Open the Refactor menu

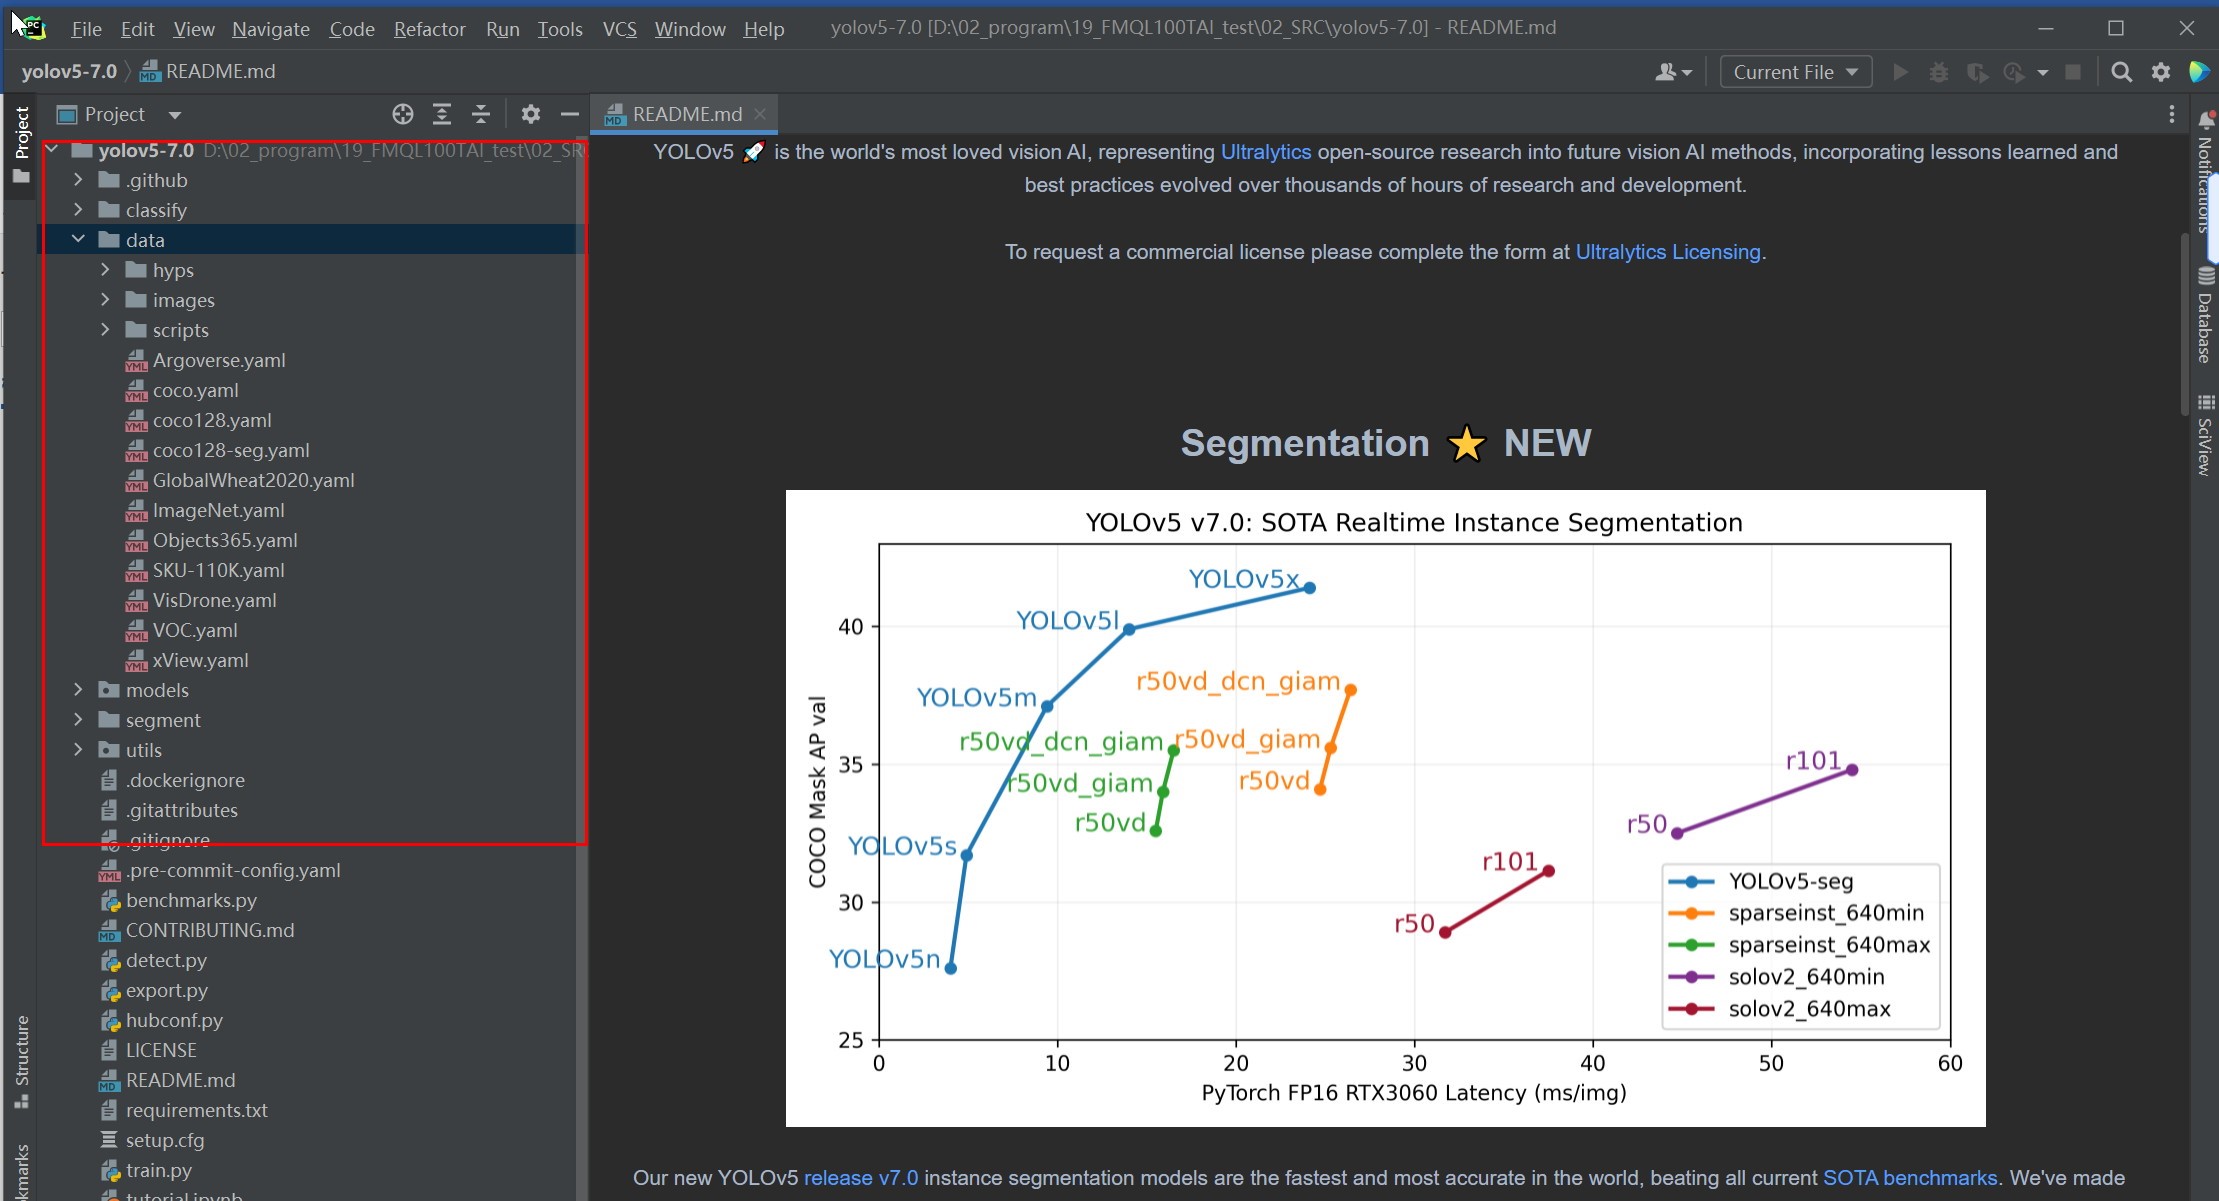(429, 29)
